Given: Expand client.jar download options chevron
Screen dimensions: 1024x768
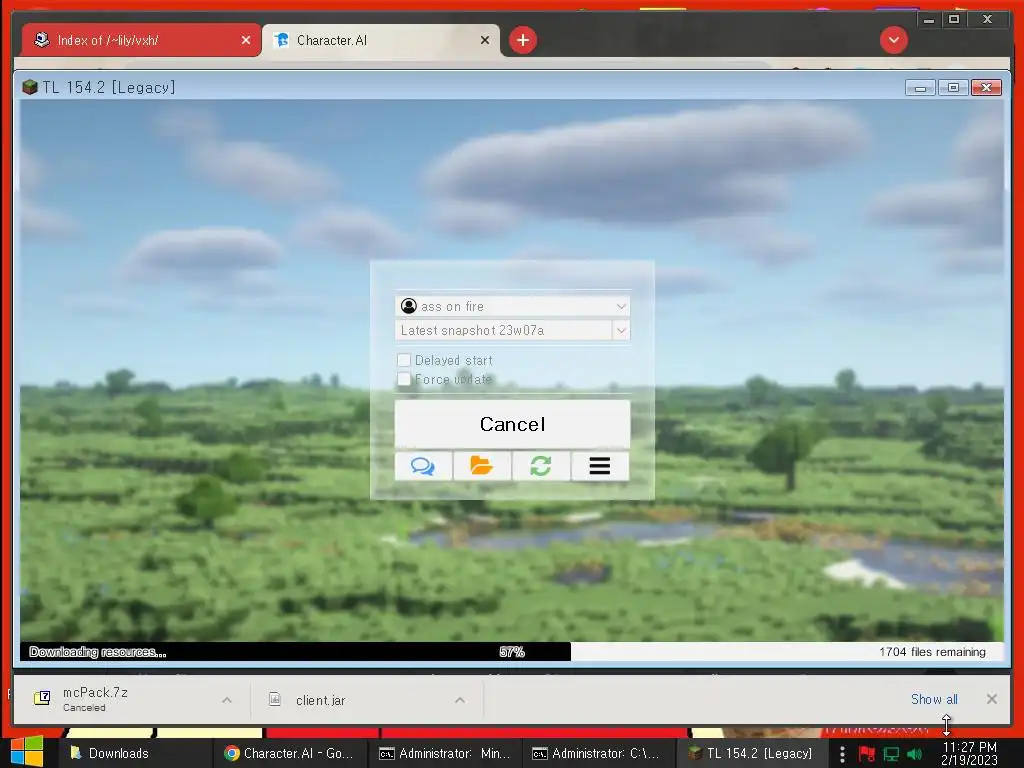Looking at the screenshot, I should coord(460,699).
